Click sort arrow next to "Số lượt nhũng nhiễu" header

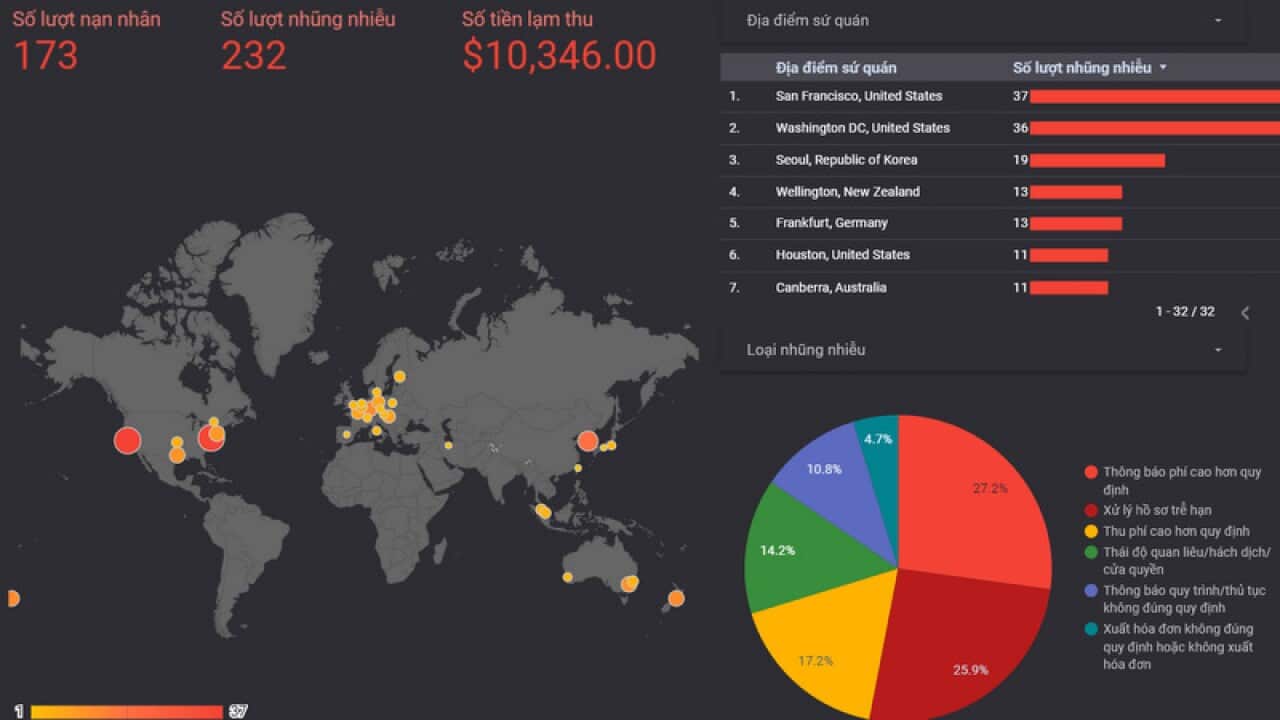tap(1163, 68)
